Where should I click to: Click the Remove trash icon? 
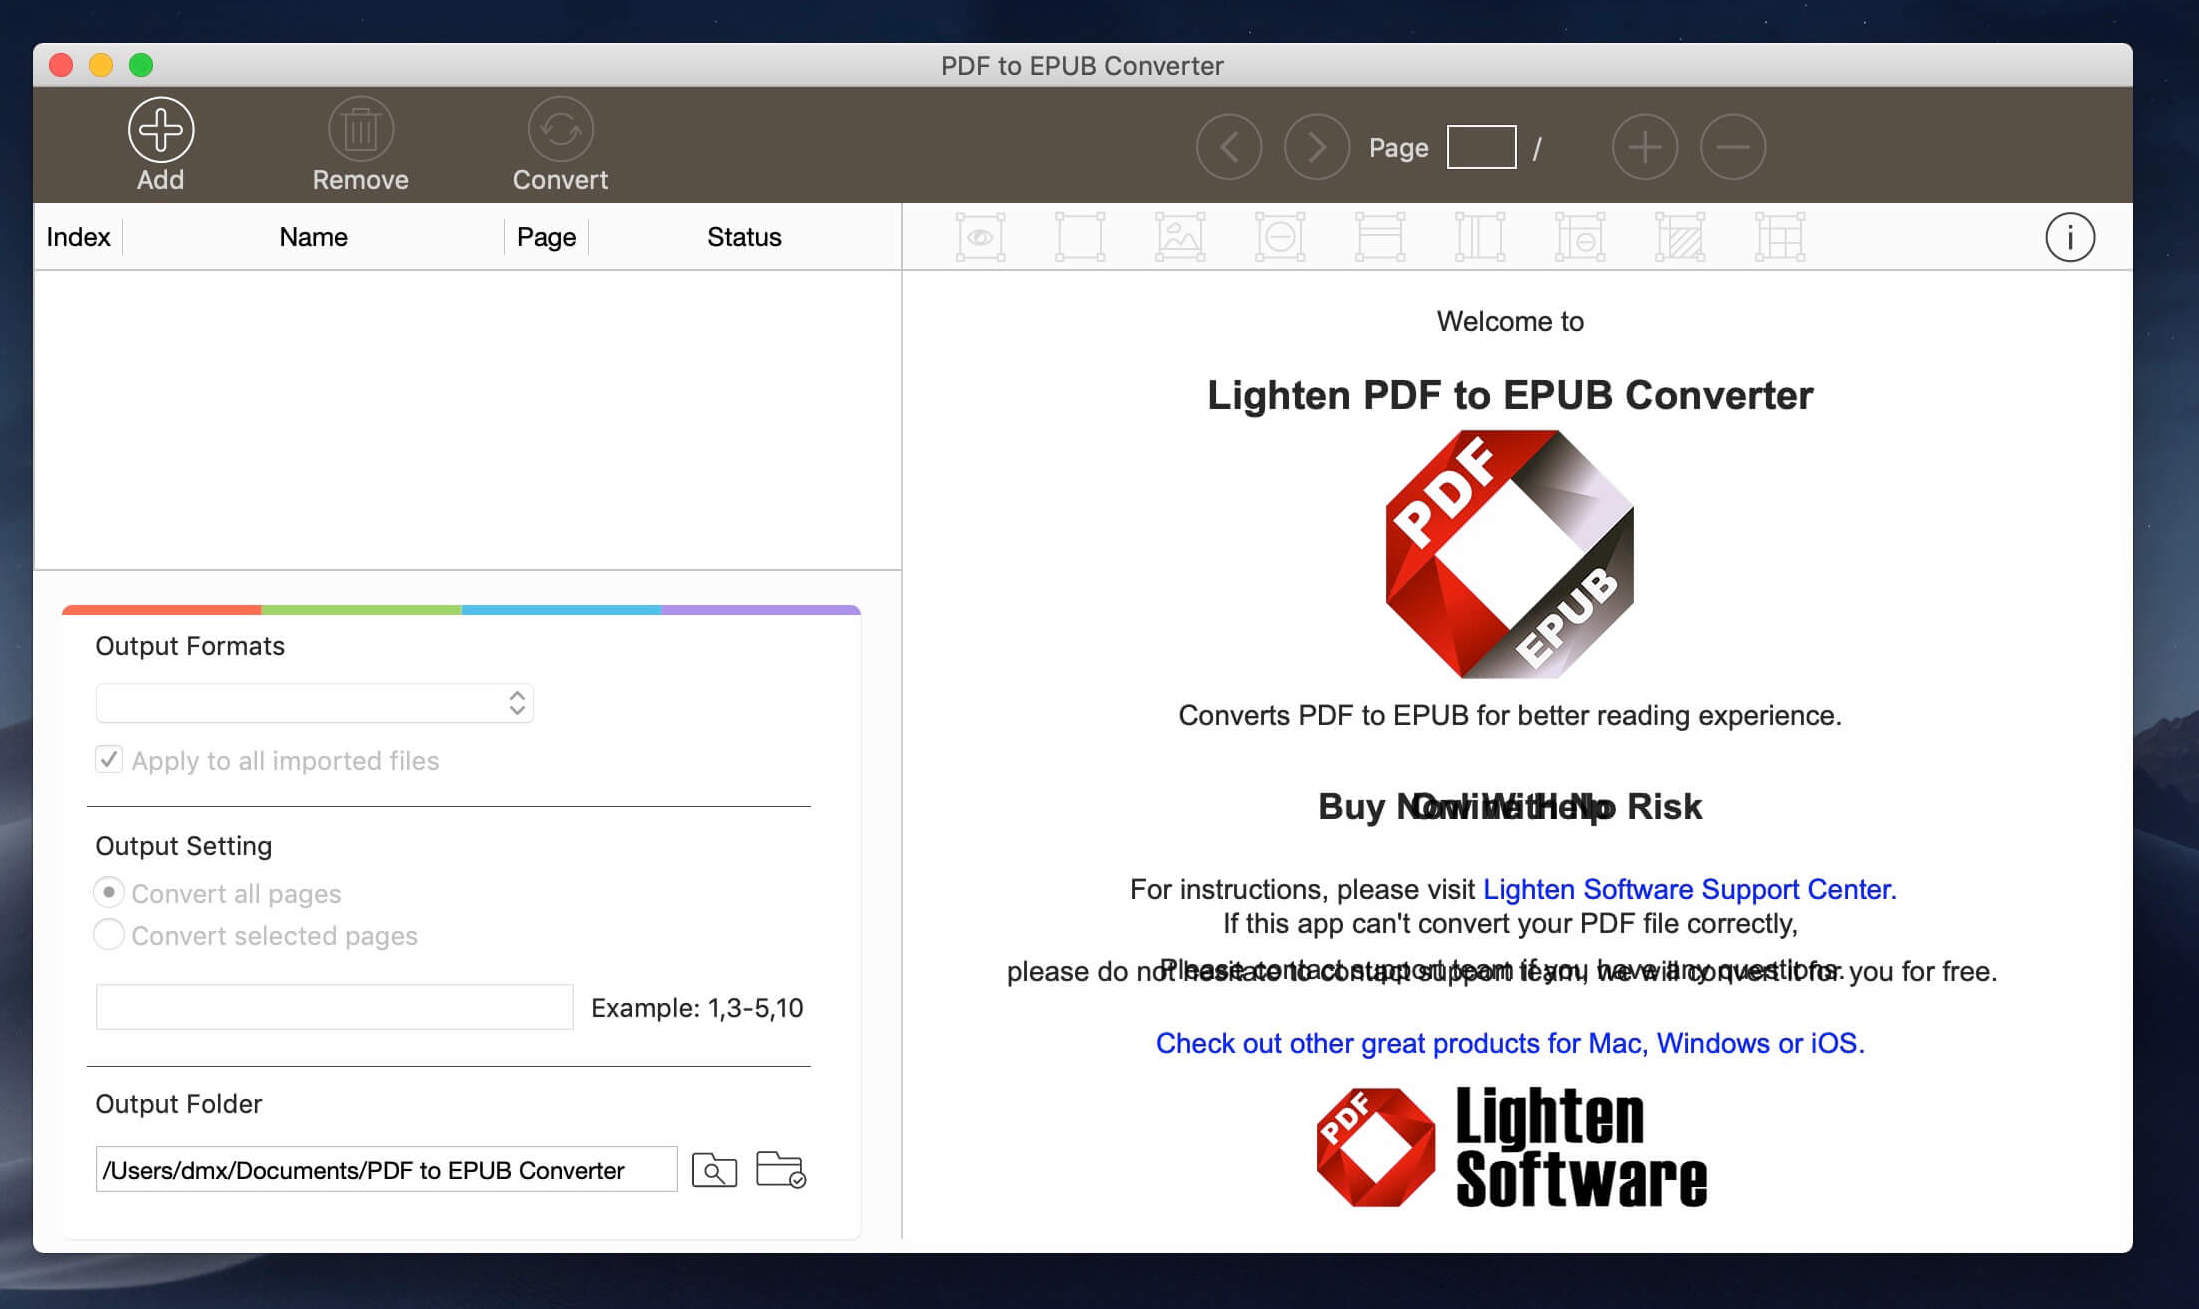360,130
